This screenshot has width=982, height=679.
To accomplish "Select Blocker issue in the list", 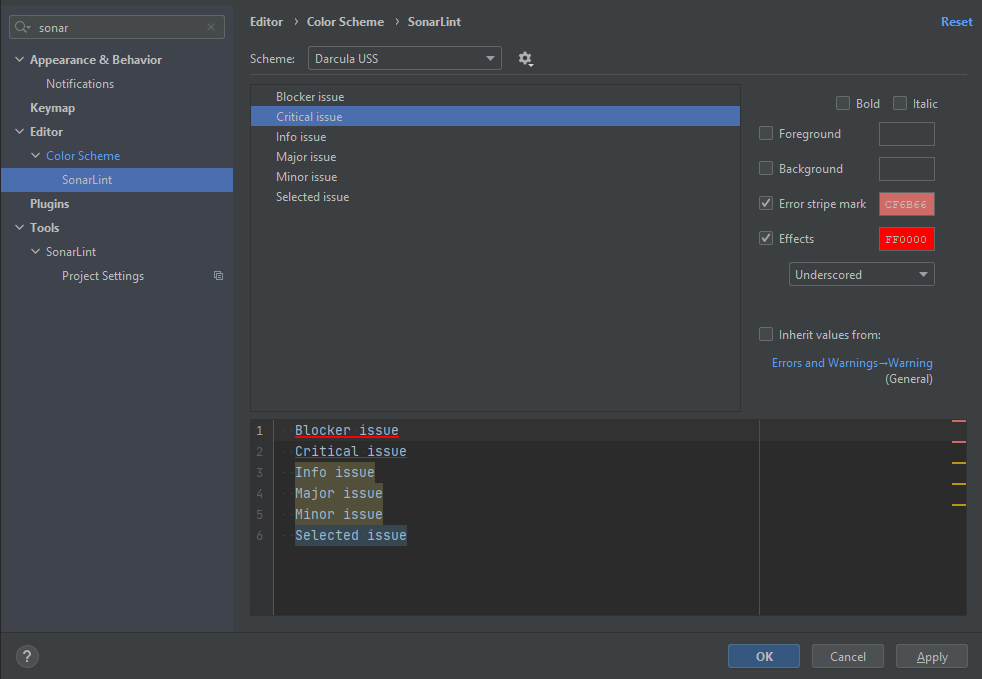I will (x=310, y=97).
